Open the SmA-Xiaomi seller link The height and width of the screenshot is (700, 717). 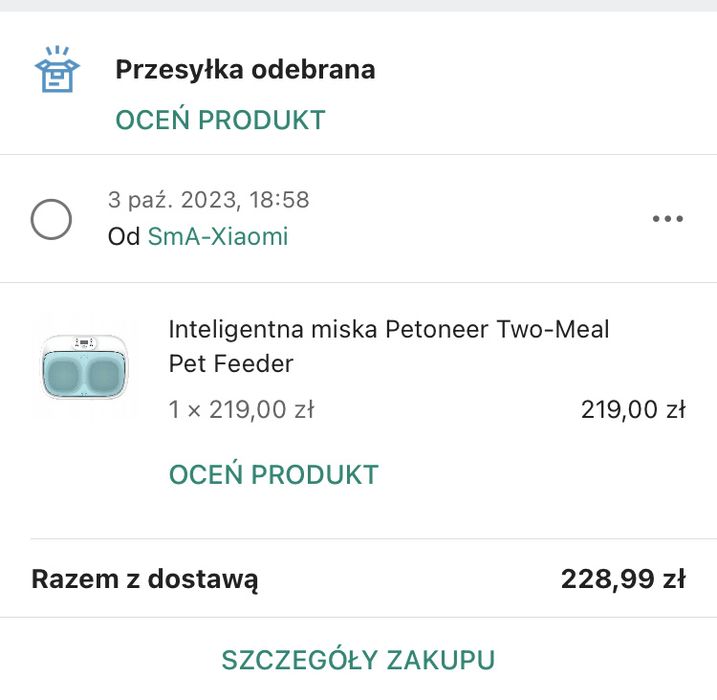point(218,237)
